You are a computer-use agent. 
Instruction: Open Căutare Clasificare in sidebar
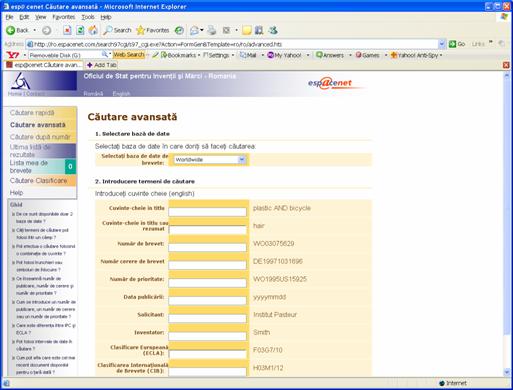[38, 181]
